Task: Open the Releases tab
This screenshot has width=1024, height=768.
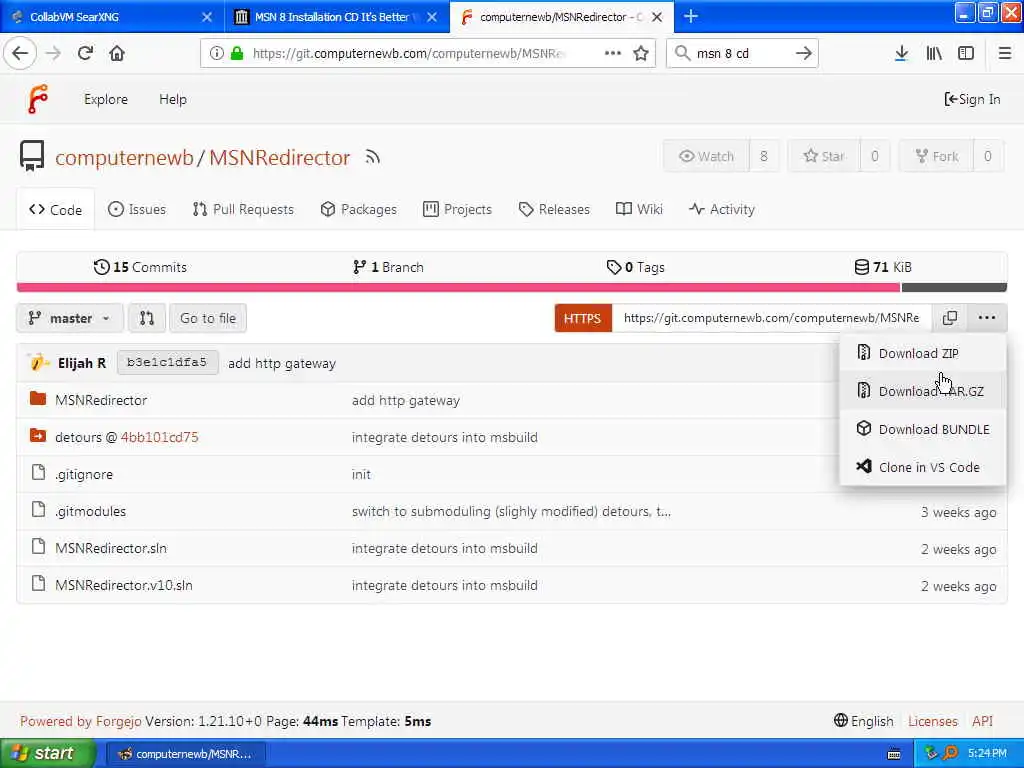Action: click(x=554, y=209)
